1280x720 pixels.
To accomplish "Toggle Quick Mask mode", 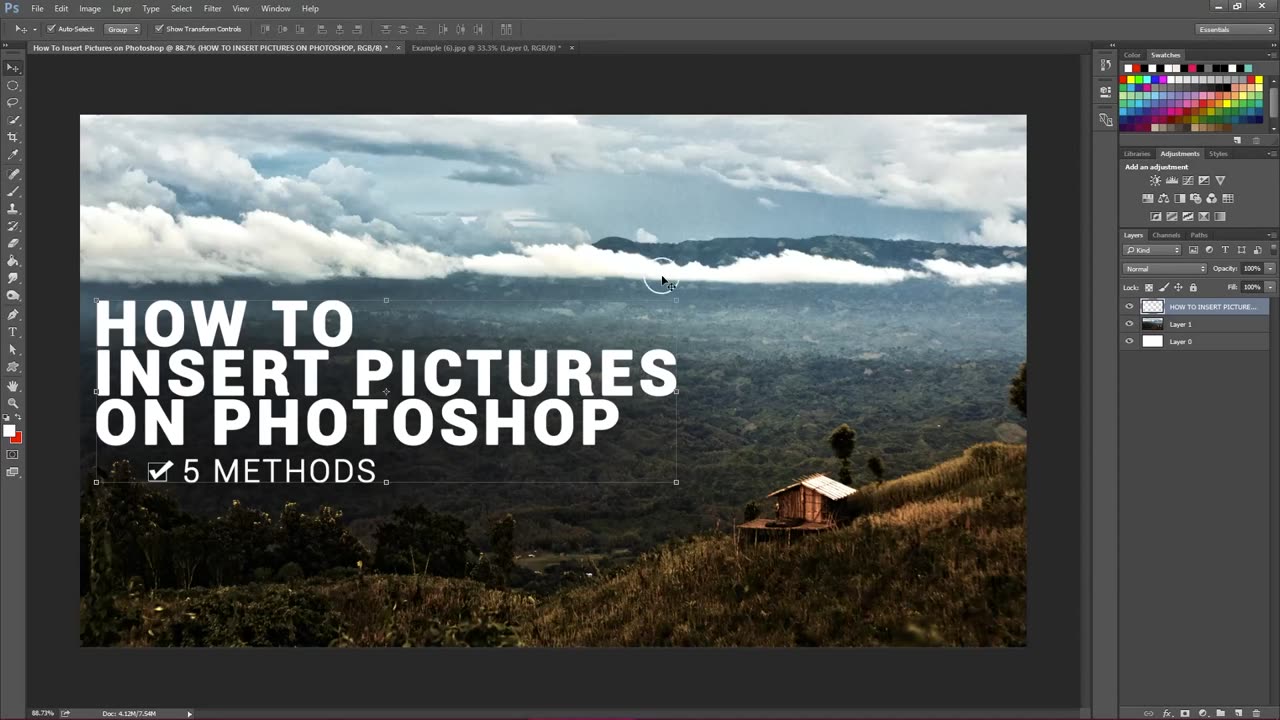I will tap(13, 454).
